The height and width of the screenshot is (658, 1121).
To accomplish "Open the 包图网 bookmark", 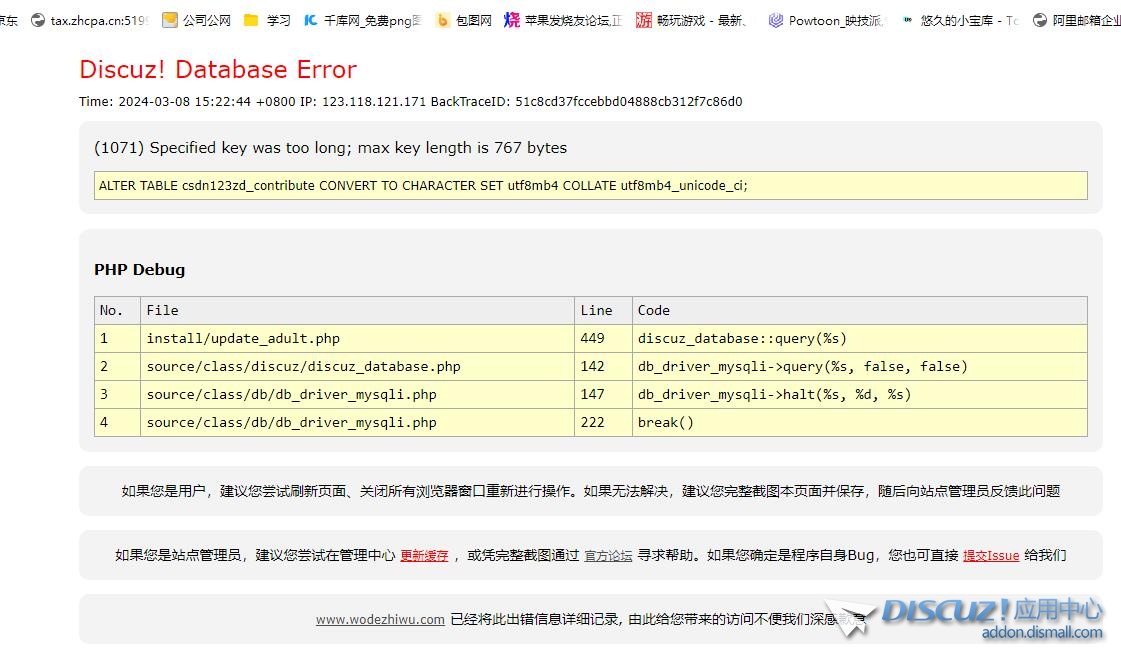I will pyautogui.click(x=464, y=20).
